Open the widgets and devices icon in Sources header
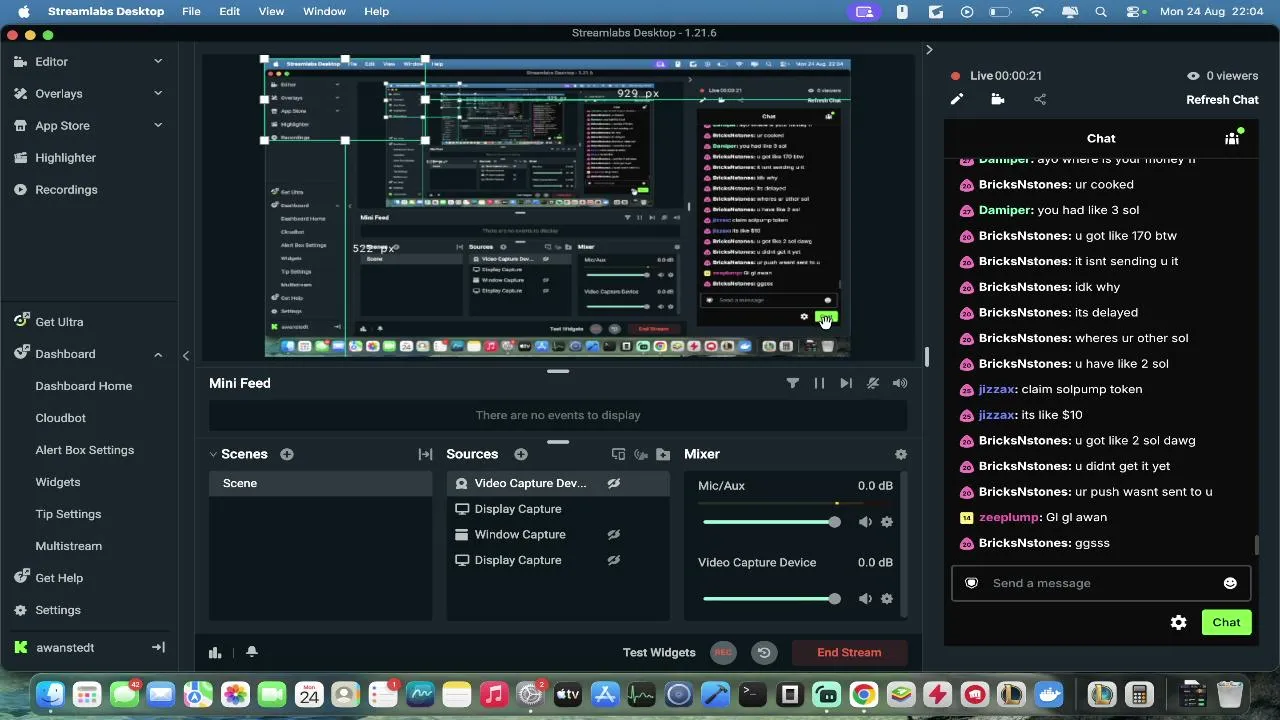Image resolution: width=1280 pixels, height=720 pixels. (618, 454)
